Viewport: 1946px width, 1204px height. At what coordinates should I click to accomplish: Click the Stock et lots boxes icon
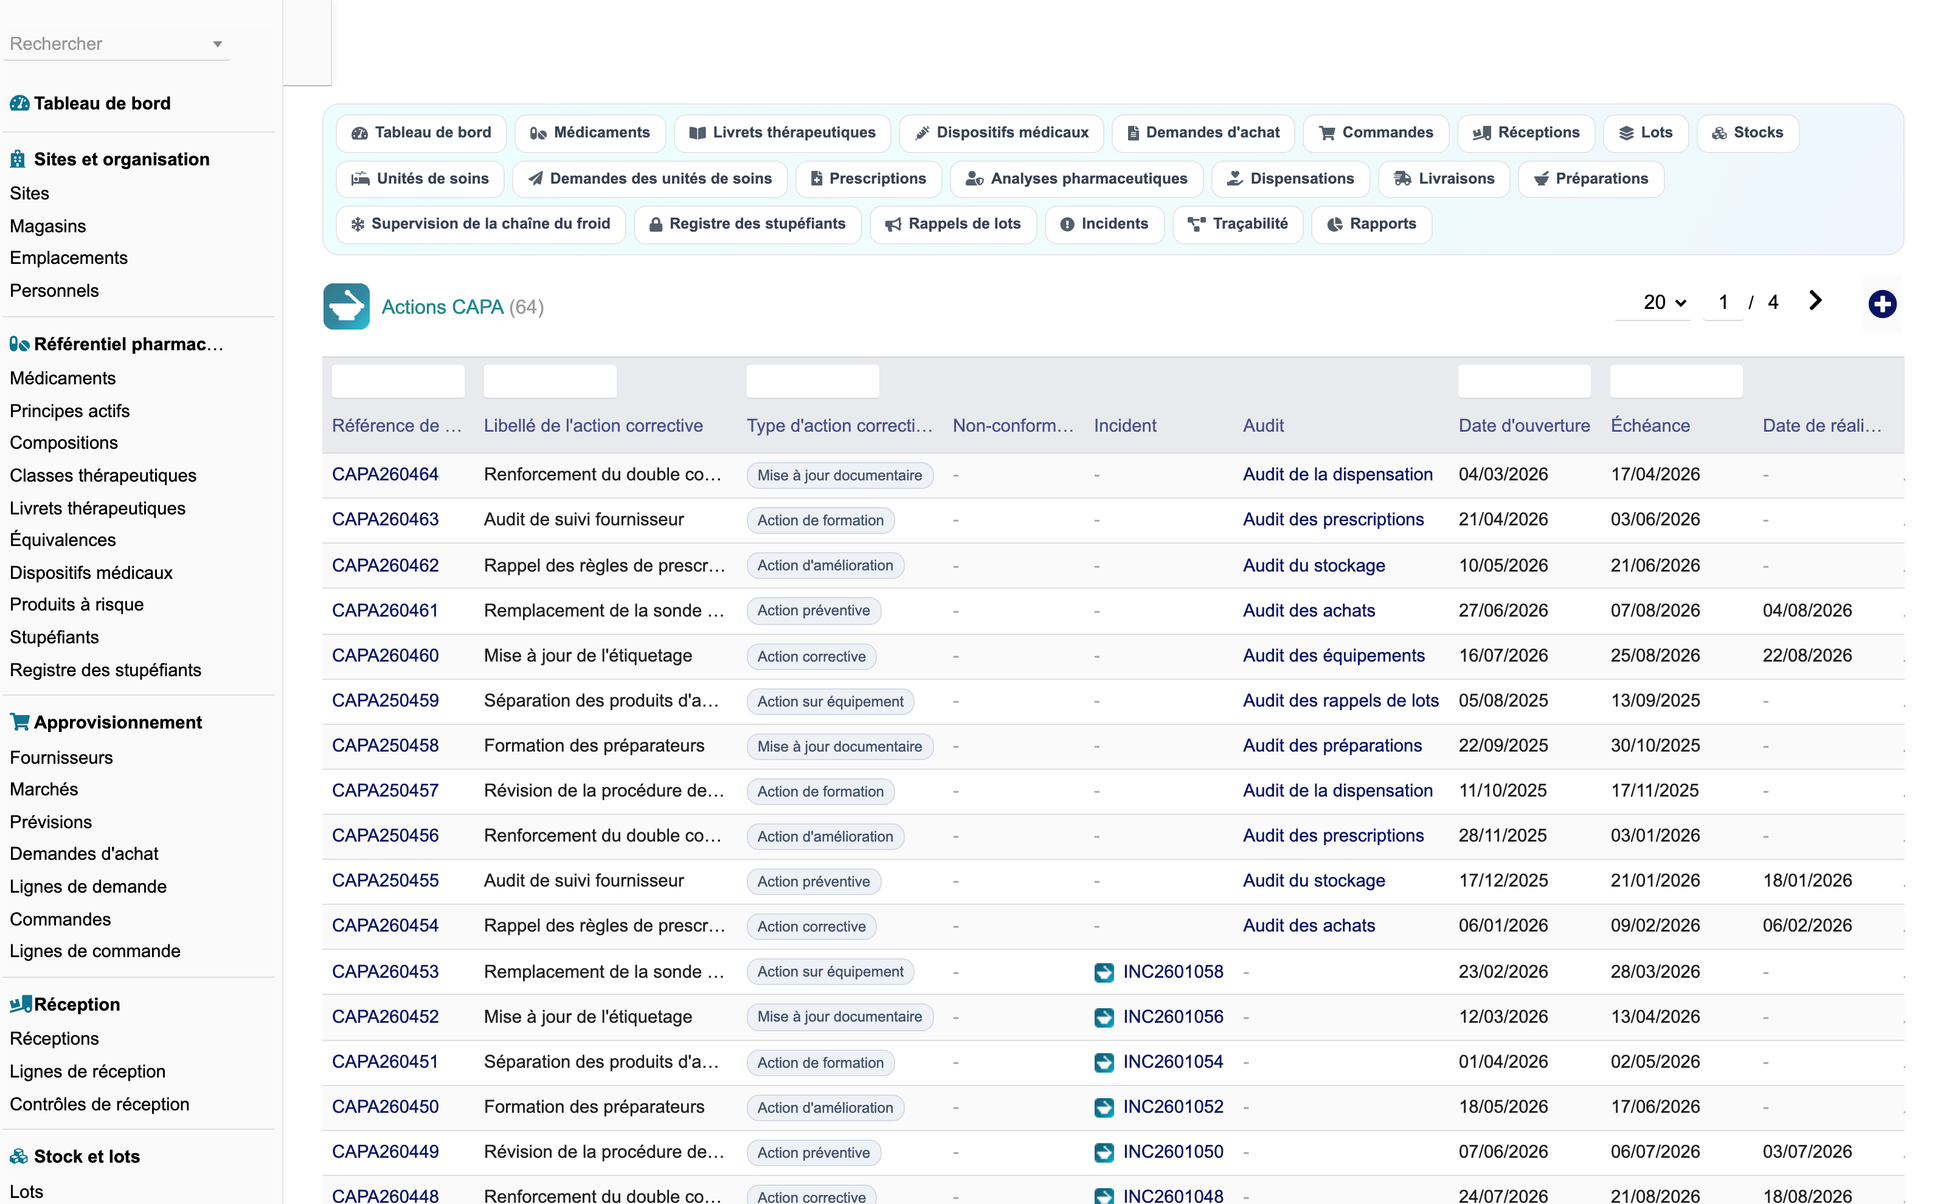coord(19,1156)
